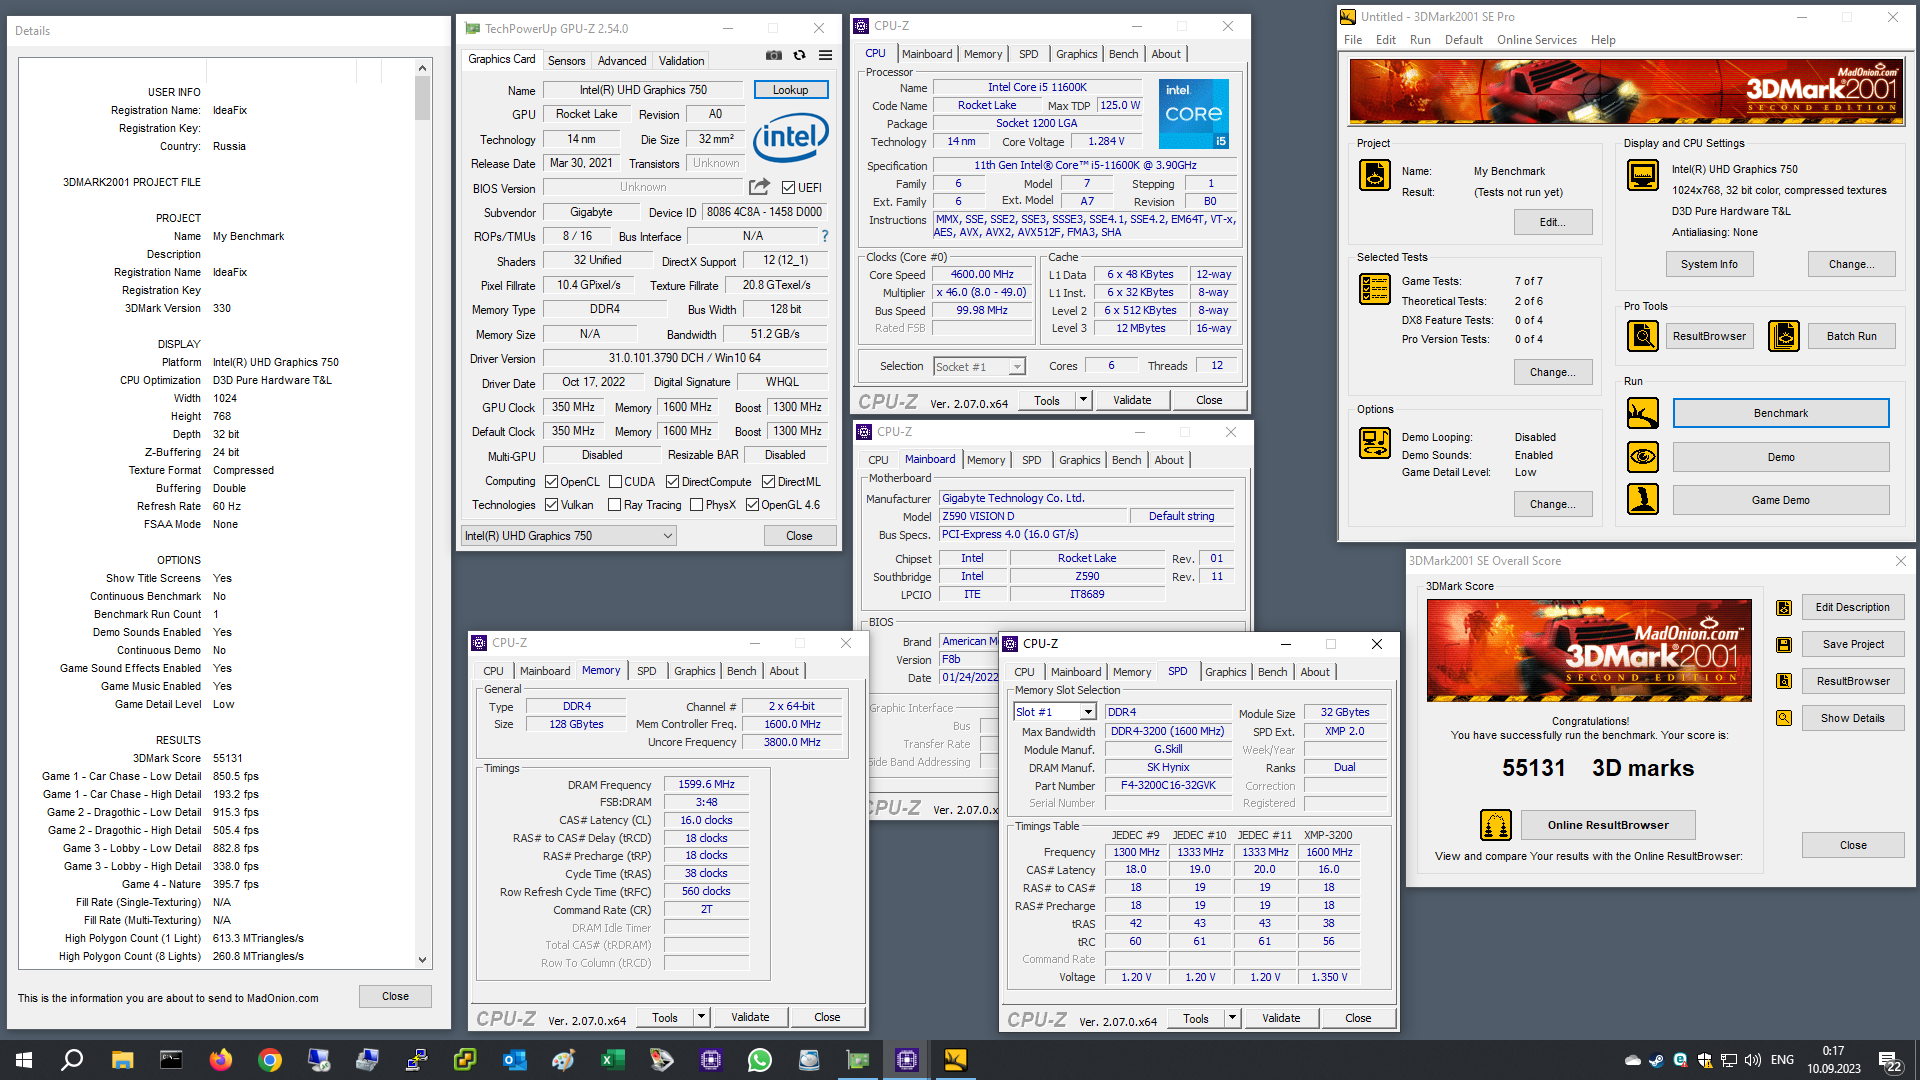Image resolution: width=1920 pixels, height=1080 pixels.
Task: Switch to the Sensors tab in GPU-Z
Action: [x=566, y=61]
